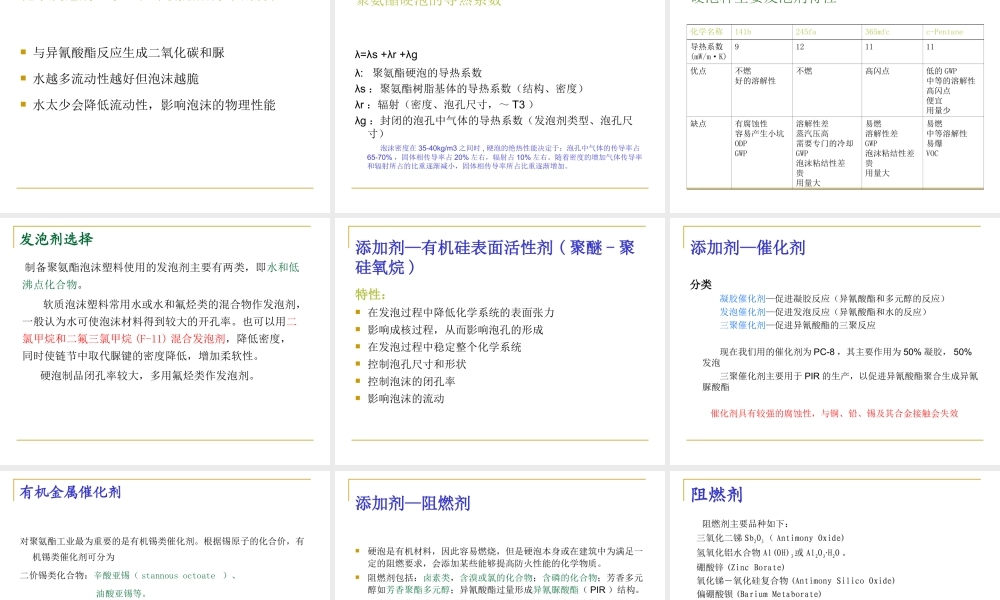Click the λs 聚氨酯树脂基体的导热系数 line
The image size is (1000, 600).
pos(469,89)
